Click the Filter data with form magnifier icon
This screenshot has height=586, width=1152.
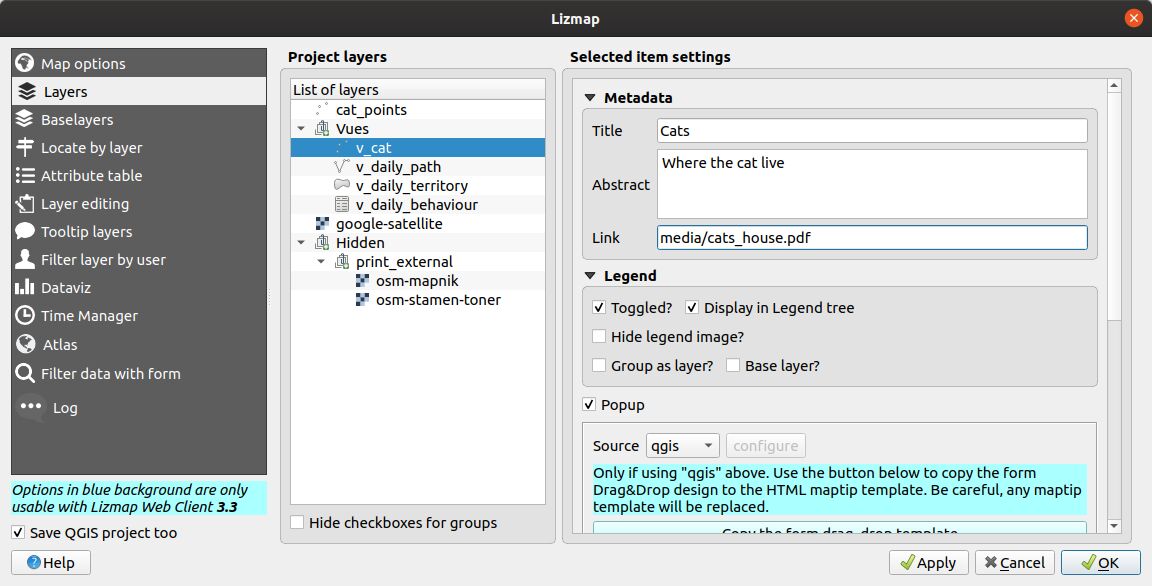[x=25, y=373]
